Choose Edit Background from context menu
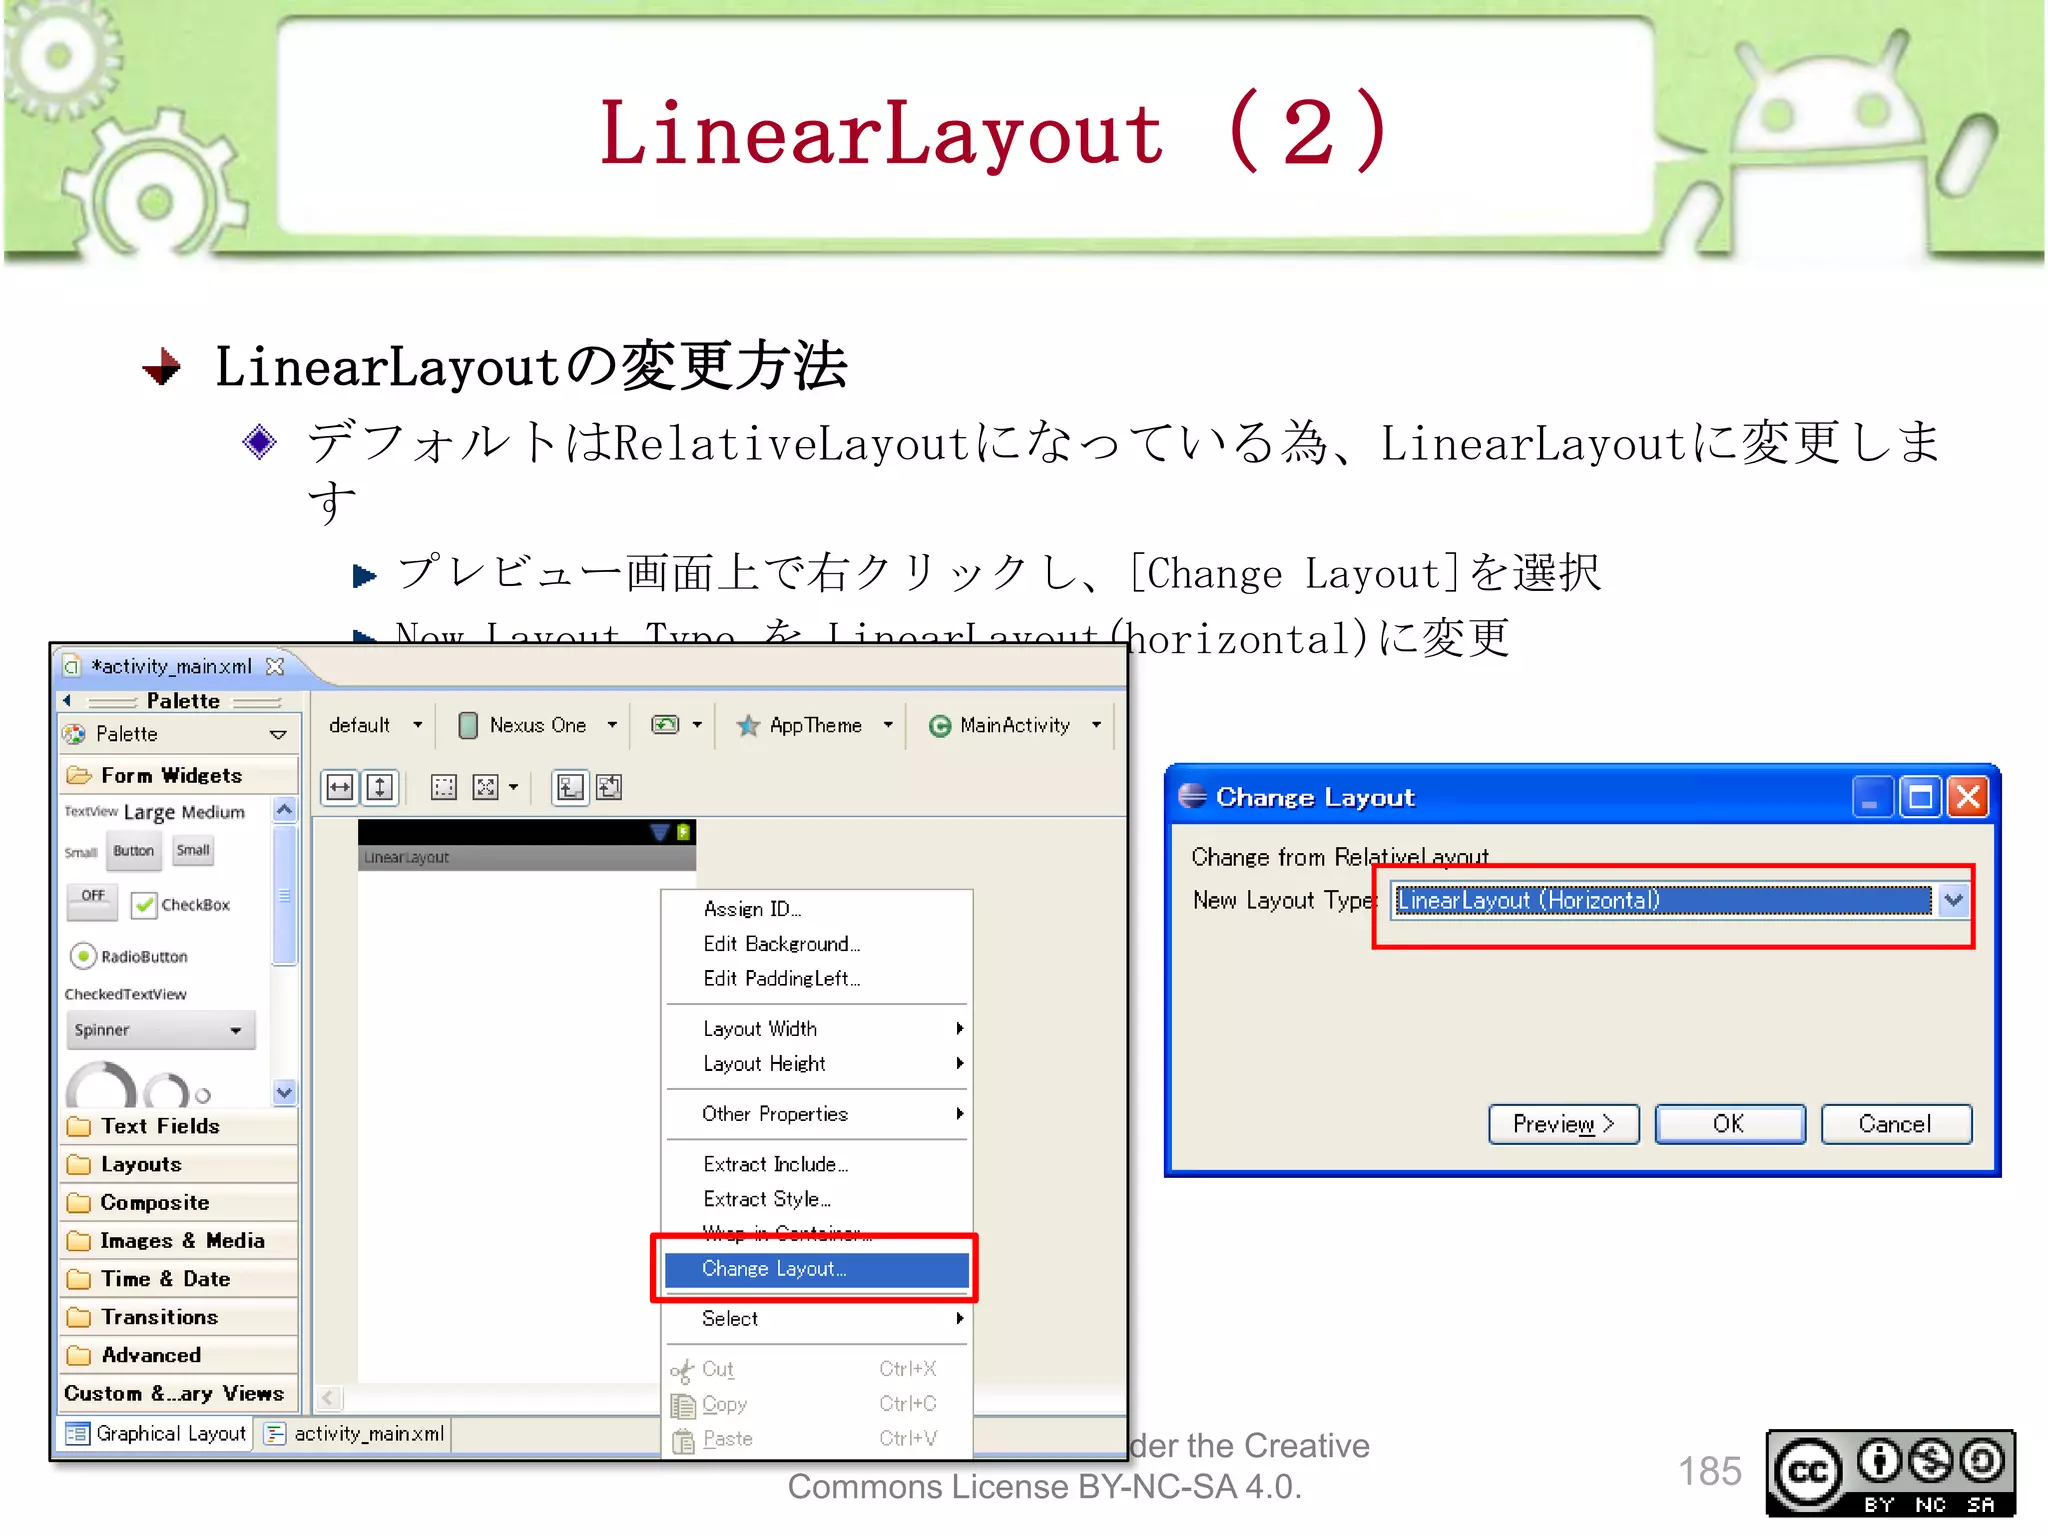The width and height of the screenshot is (2048, 1536). pos(816,944)
